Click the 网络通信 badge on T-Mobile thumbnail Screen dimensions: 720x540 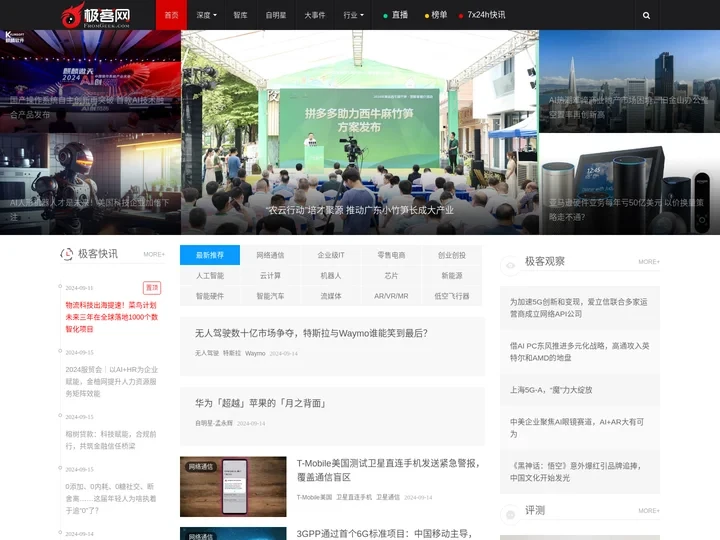[x=201, y=467]
